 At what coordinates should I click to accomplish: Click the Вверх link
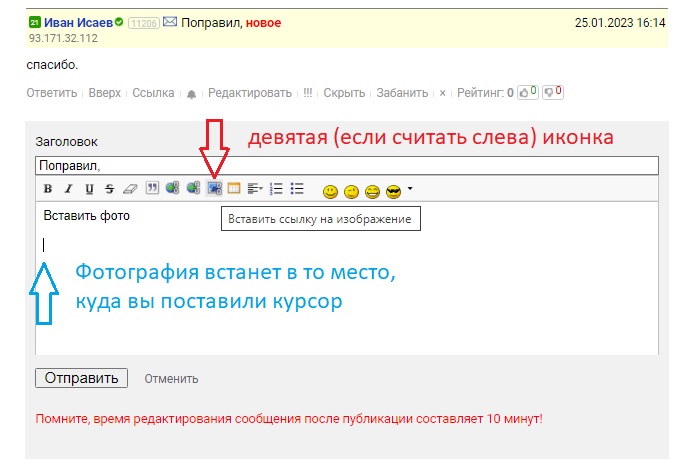point(104,93)
